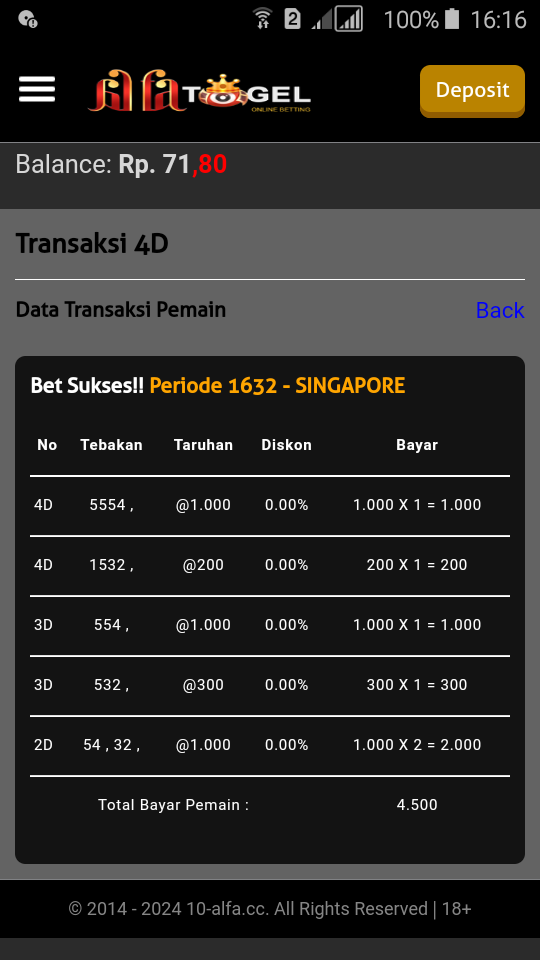Tap the battery status icon

pyautogui.click(x=452, y=19)
